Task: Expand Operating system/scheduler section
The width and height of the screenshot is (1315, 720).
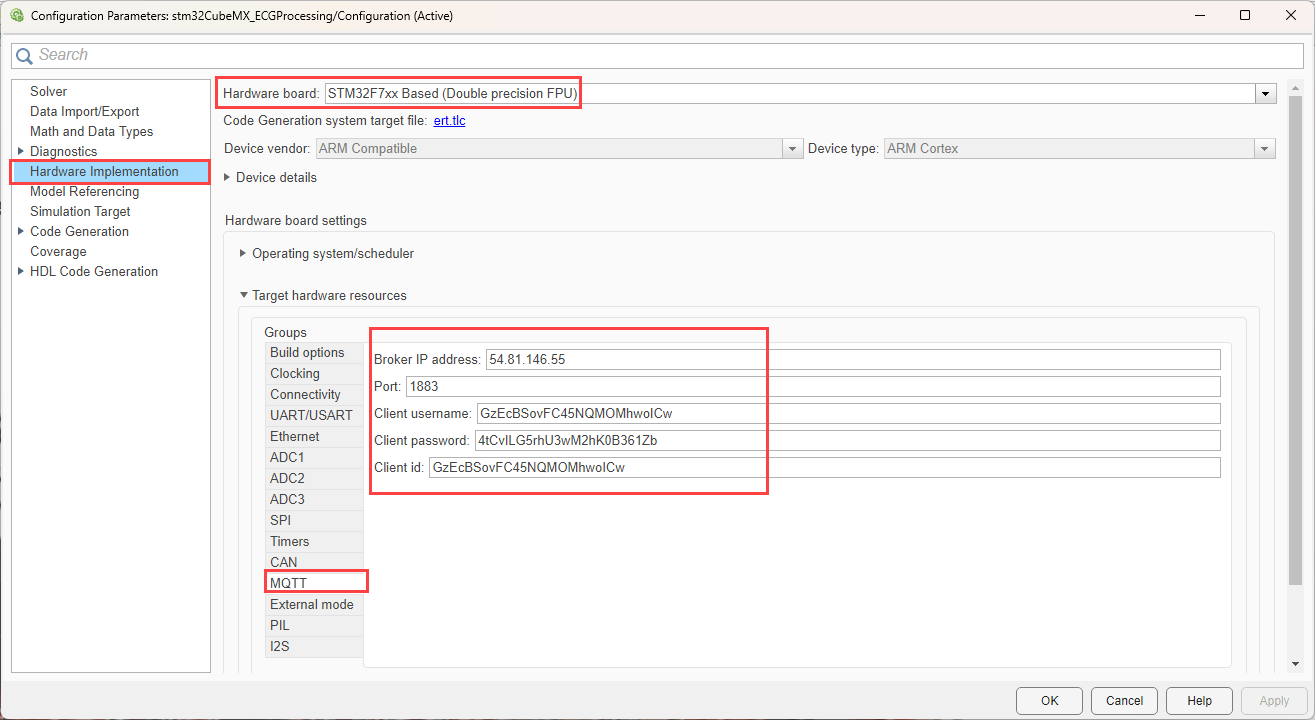Action: (x=243, y=254)
